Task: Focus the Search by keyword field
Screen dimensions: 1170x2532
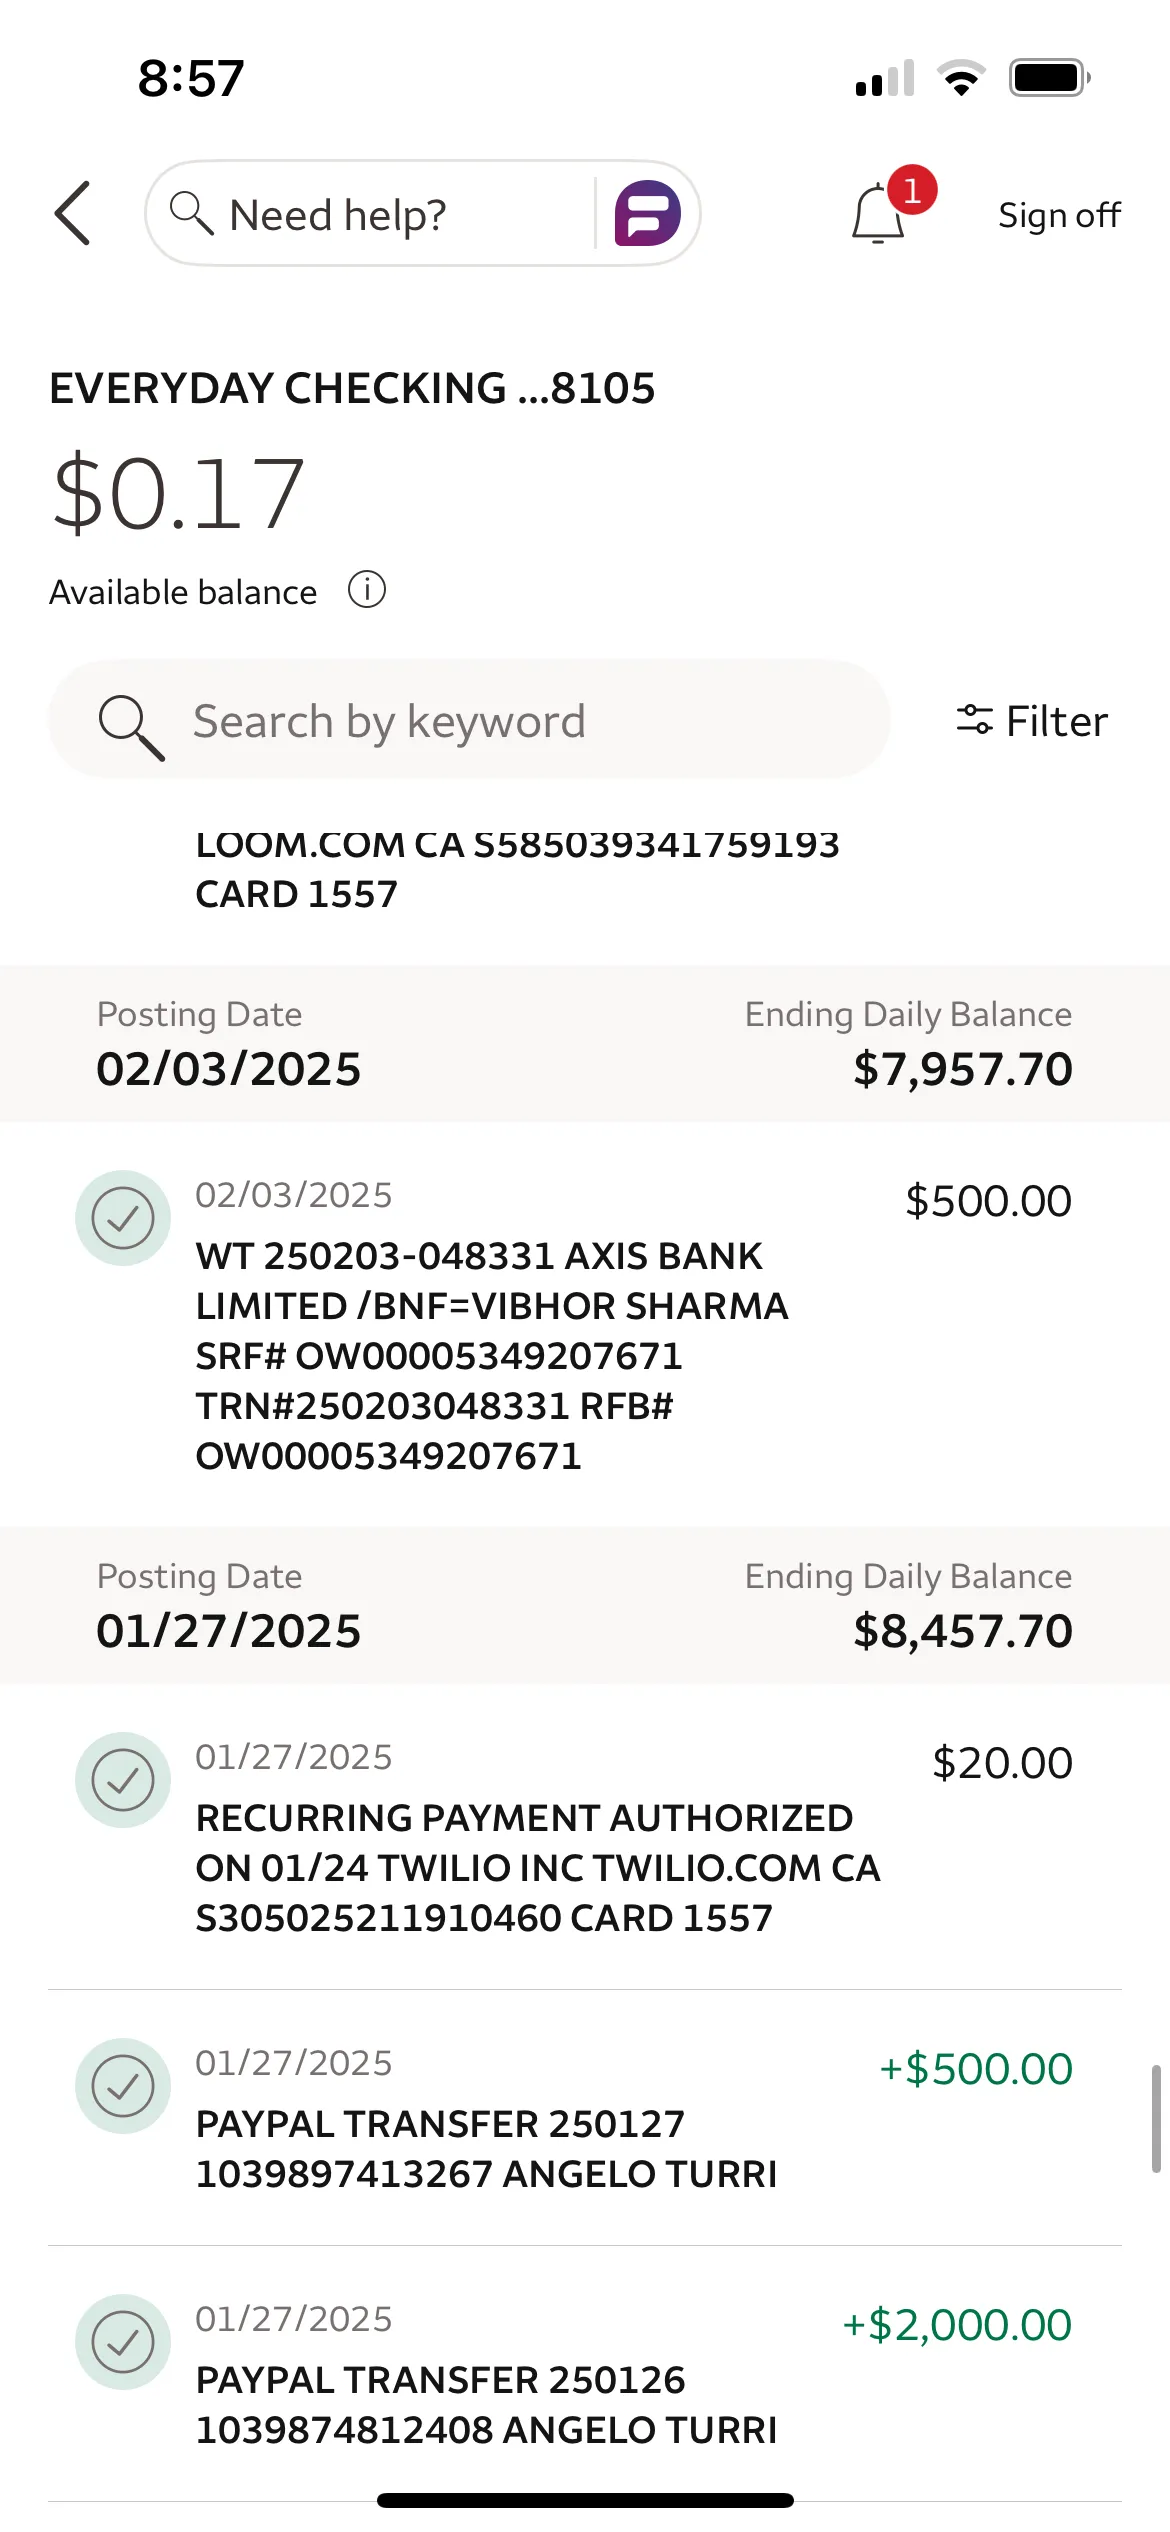Action: [x=469, y=720]
